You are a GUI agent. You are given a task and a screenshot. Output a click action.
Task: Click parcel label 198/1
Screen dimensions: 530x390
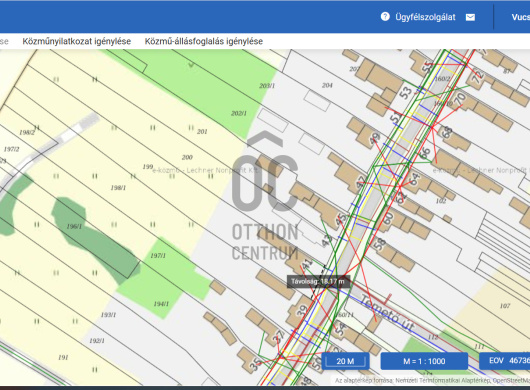click(x=118, y=188)
